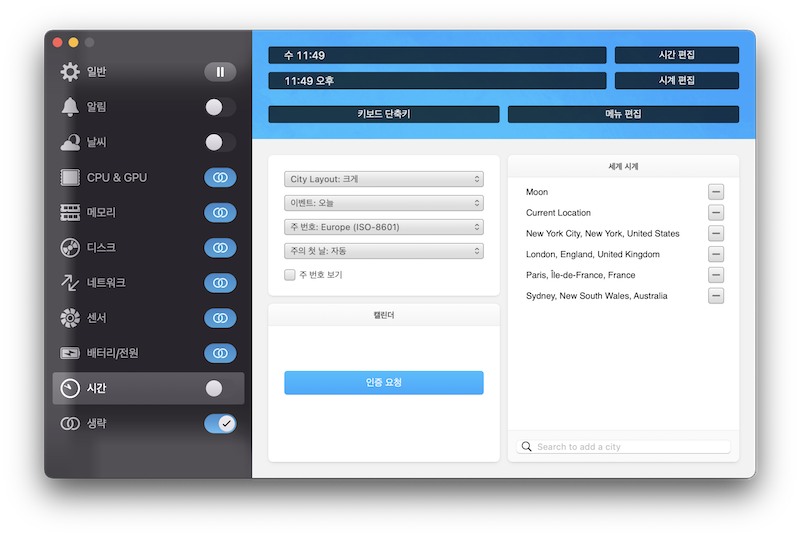Select the 시간 sidebar item
The image size is (800, 537).
tap(148, 388)
